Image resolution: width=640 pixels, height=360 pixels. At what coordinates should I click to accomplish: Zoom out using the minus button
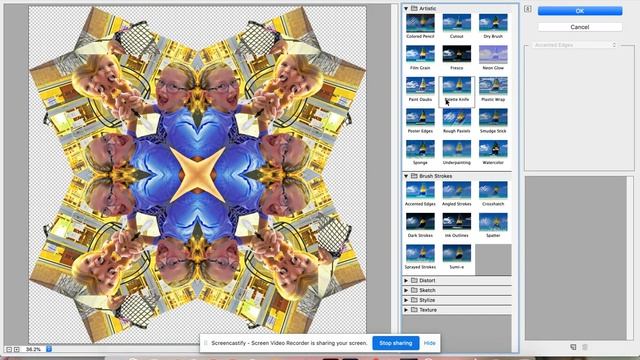point(9,349)
